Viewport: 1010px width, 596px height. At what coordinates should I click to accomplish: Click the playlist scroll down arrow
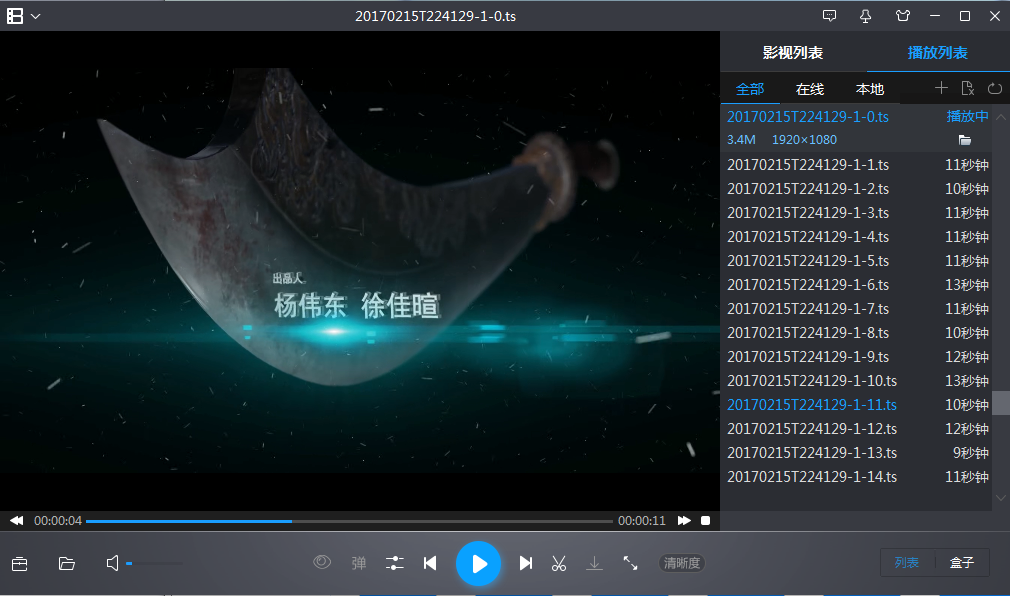(1000, 497)
